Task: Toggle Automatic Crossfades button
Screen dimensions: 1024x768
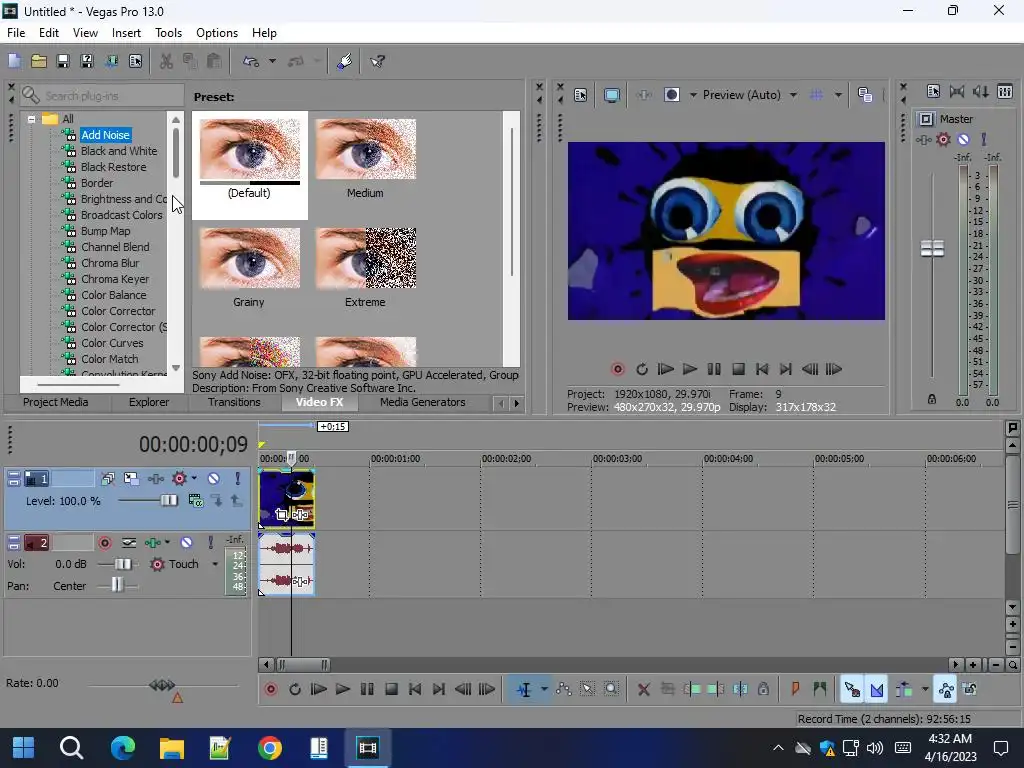Action: tap(876, 689)
